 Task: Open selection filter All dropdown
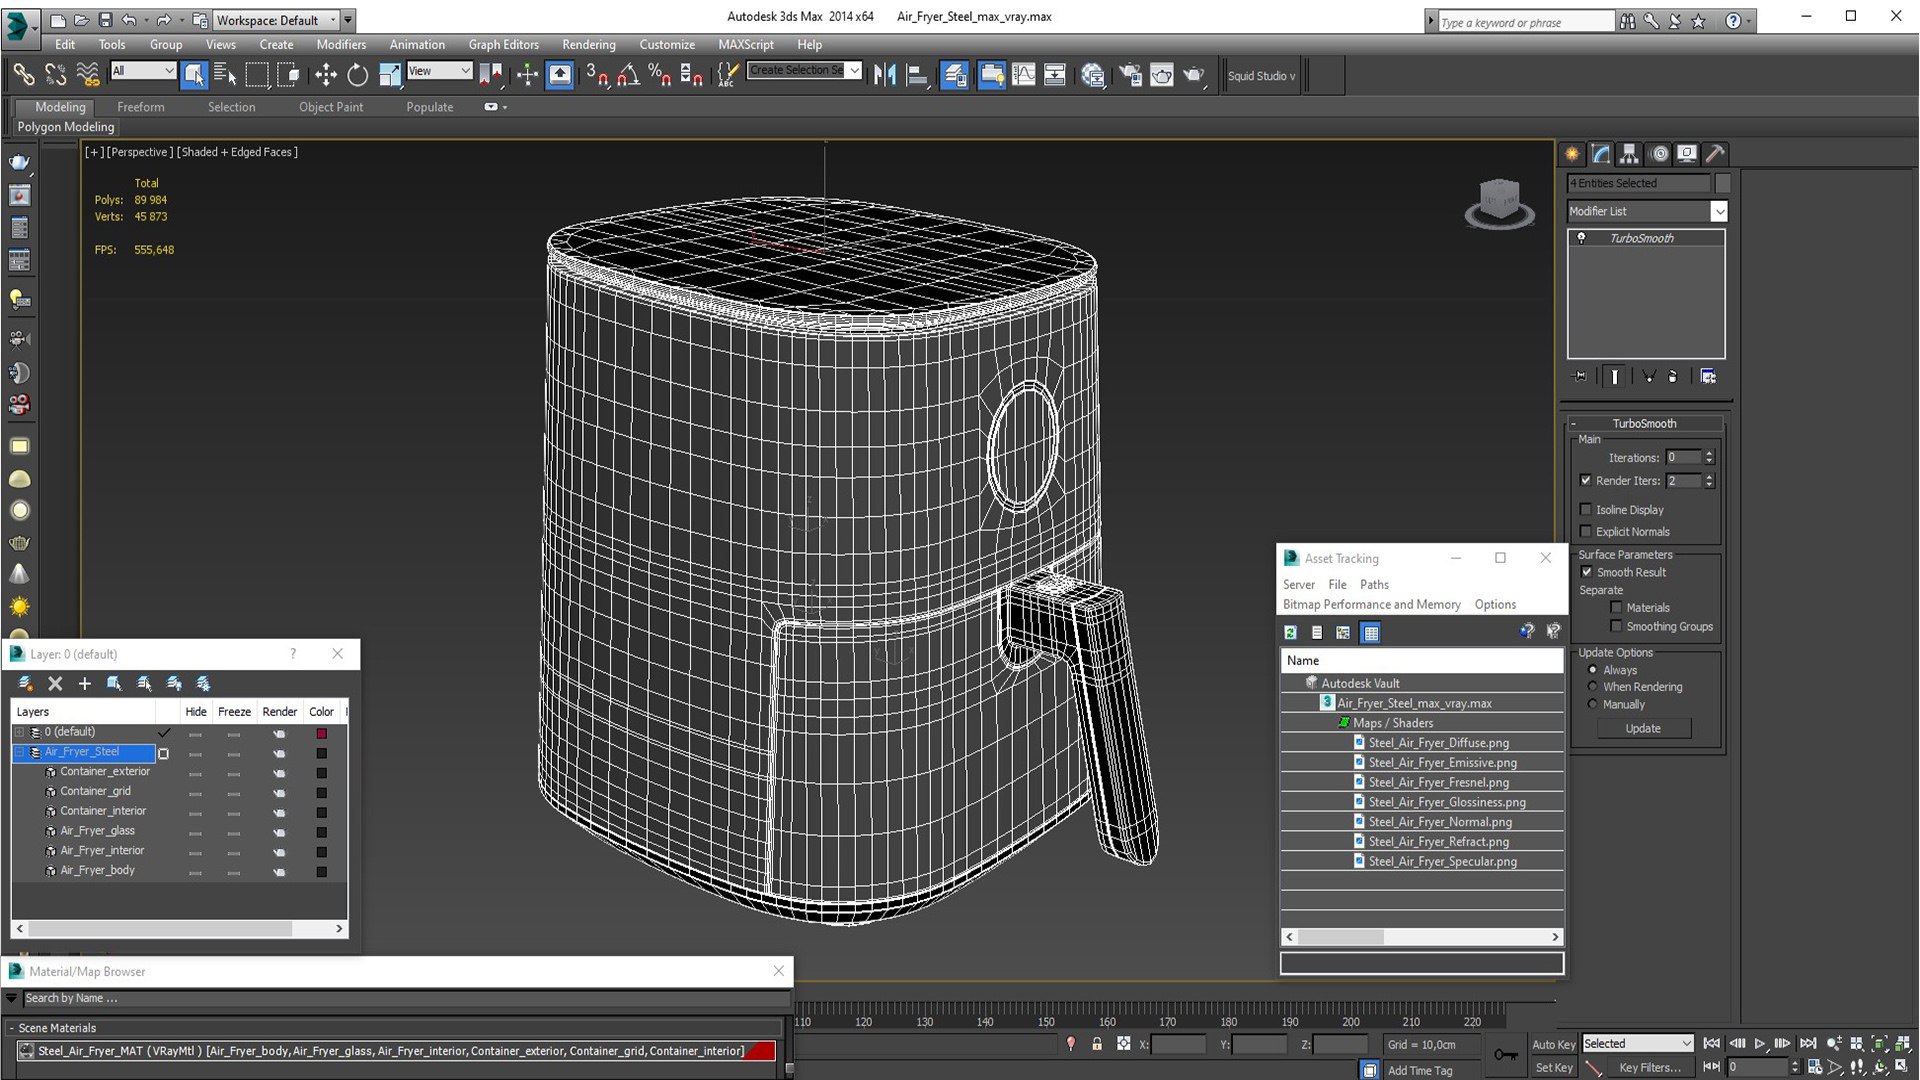143,70
